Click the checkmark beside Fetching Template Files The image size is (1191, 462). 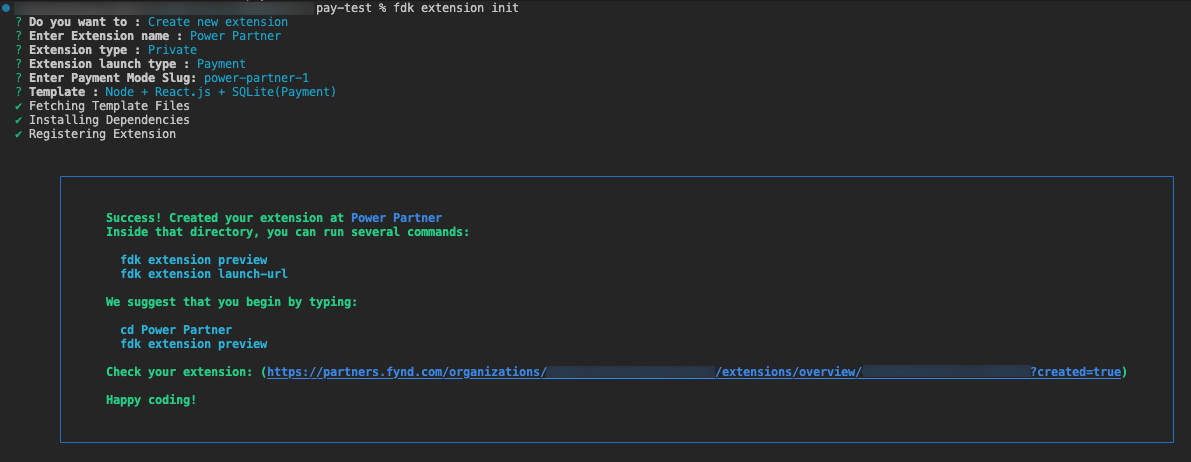pyautogui.click(x=19, y=106)
